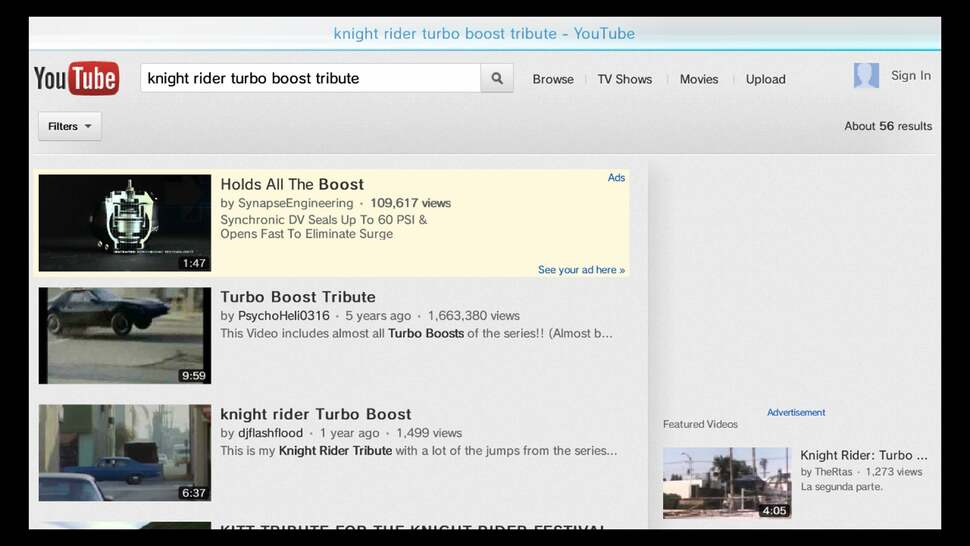Visit the PsychoHeli0316 channel
This screenshot has height=546, width=970.
[x=283, y=316]
